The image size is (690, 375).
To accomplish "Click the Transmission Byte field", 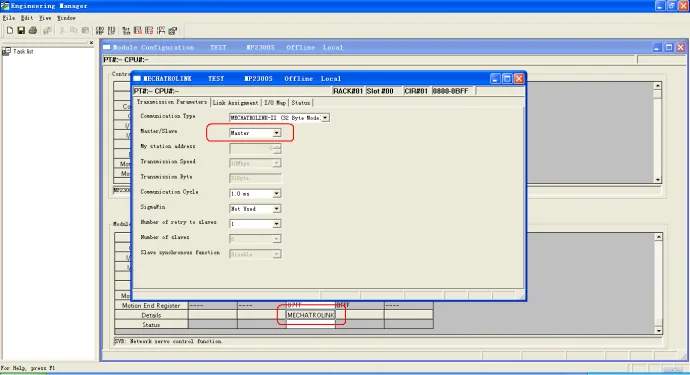I will pos(255,178).
